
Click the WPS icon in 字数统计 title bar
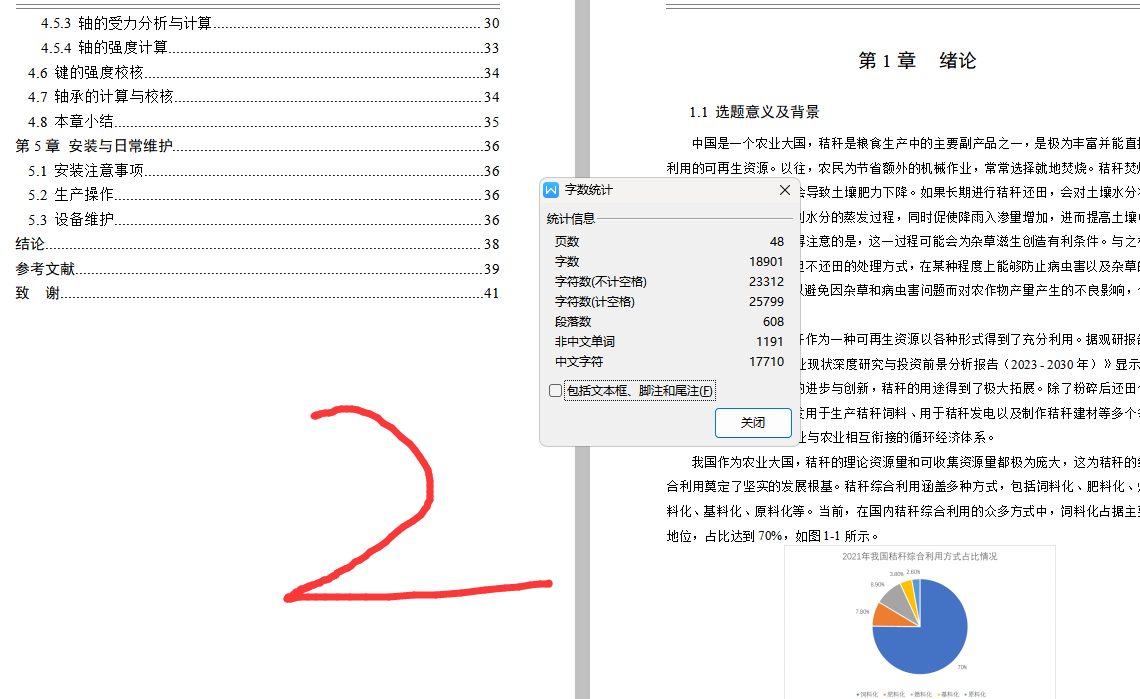551,190
